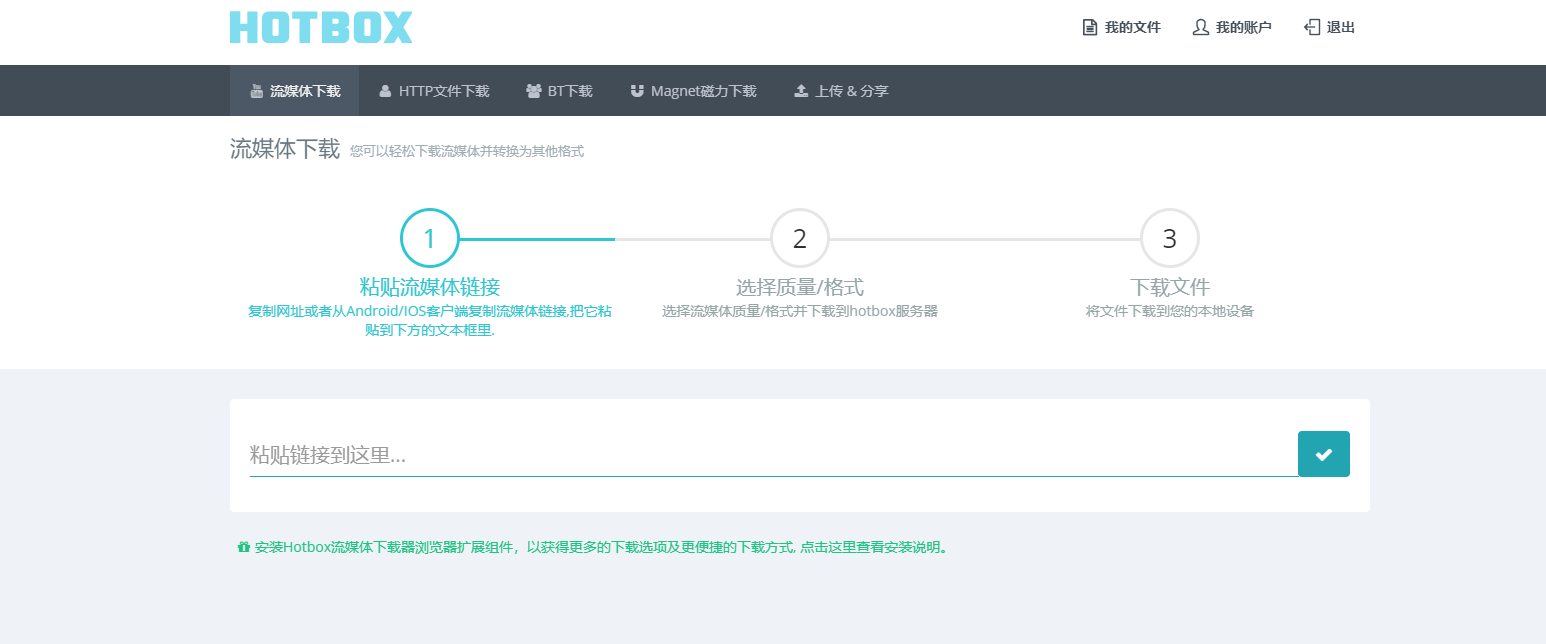The image size is (1546, 644).
Task: Click the YouTube icon in 流媒体下载 tab
Action: coord(257,91)
